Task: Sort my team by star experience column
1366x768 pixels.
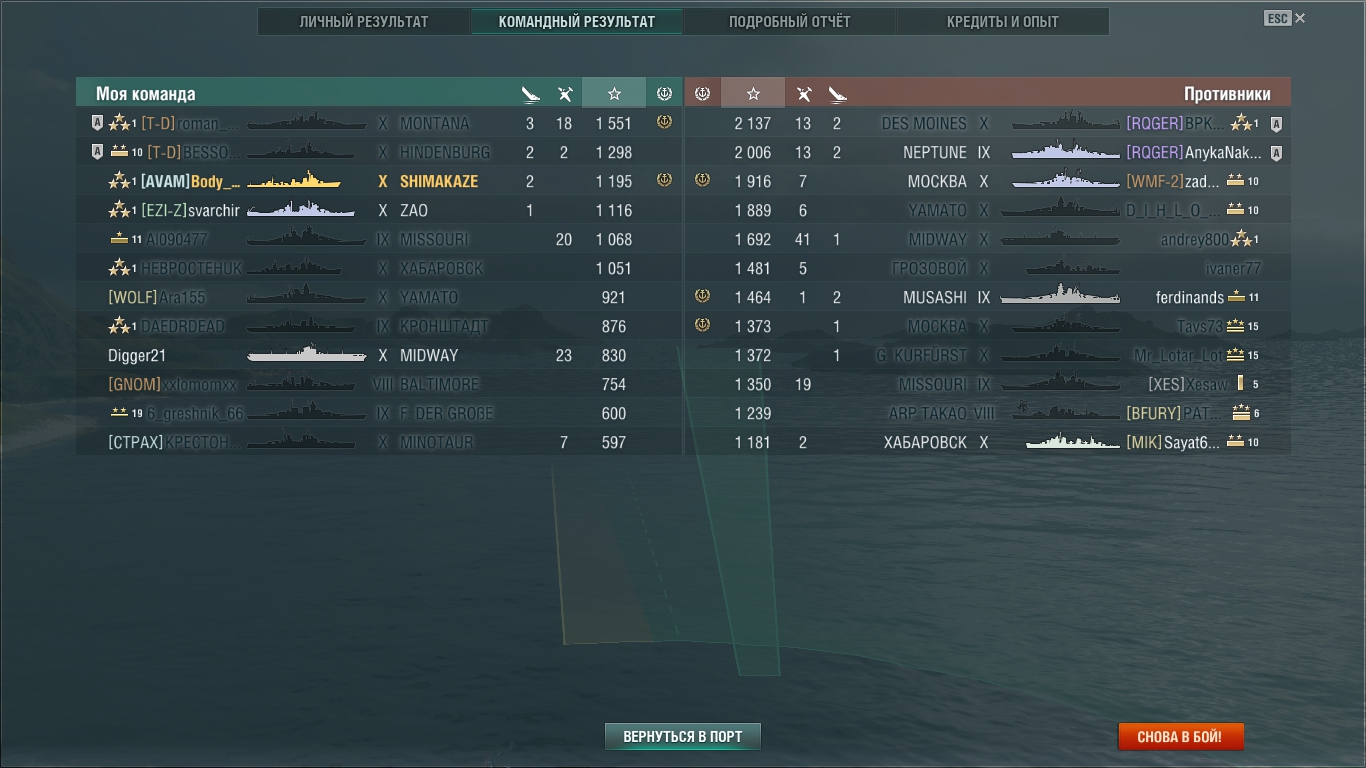Action: (x=614, y=94)
